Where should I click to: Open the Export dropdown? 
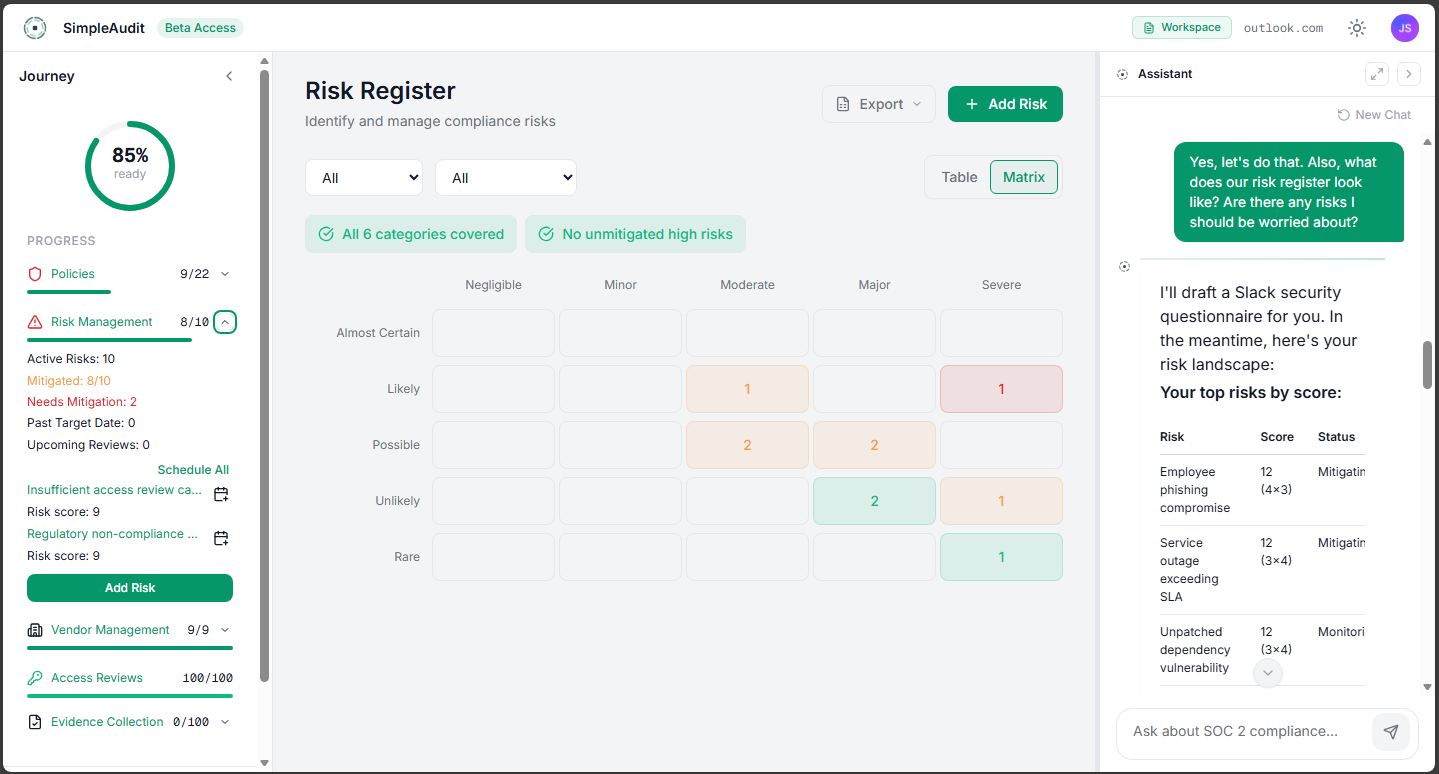coord(879,104)
